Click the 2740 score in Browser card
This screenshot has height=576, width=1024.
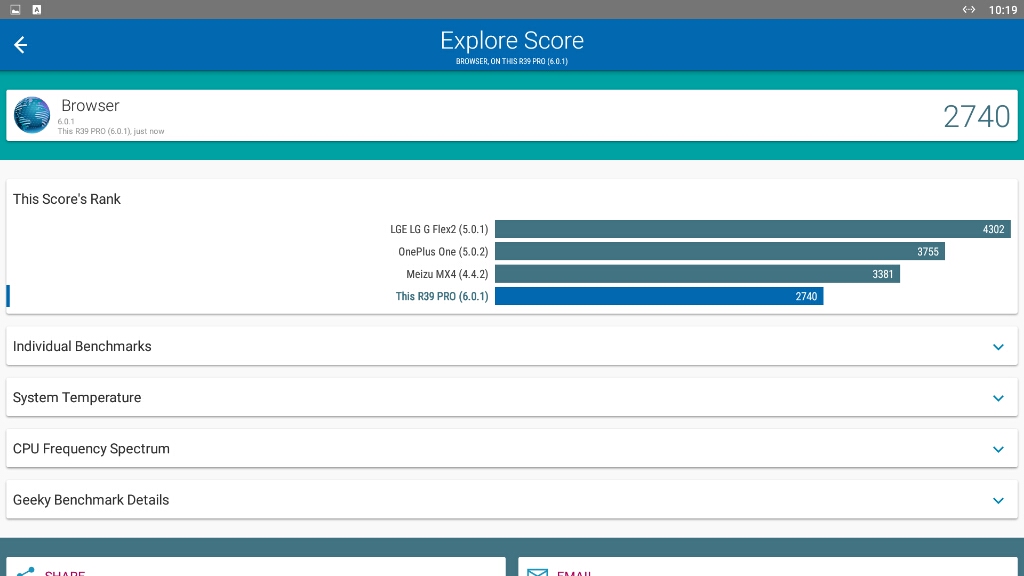976,116
